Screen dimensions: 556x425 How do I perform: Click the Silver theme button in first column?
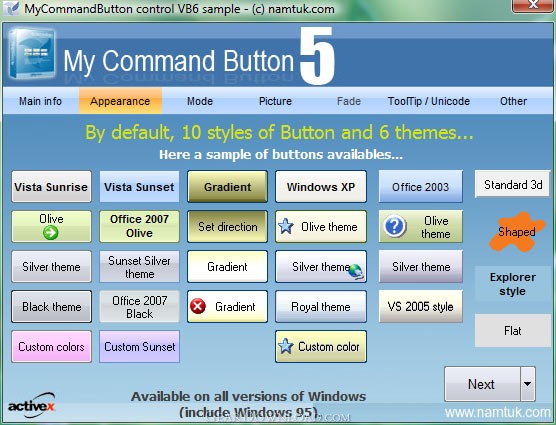(51, 266)
